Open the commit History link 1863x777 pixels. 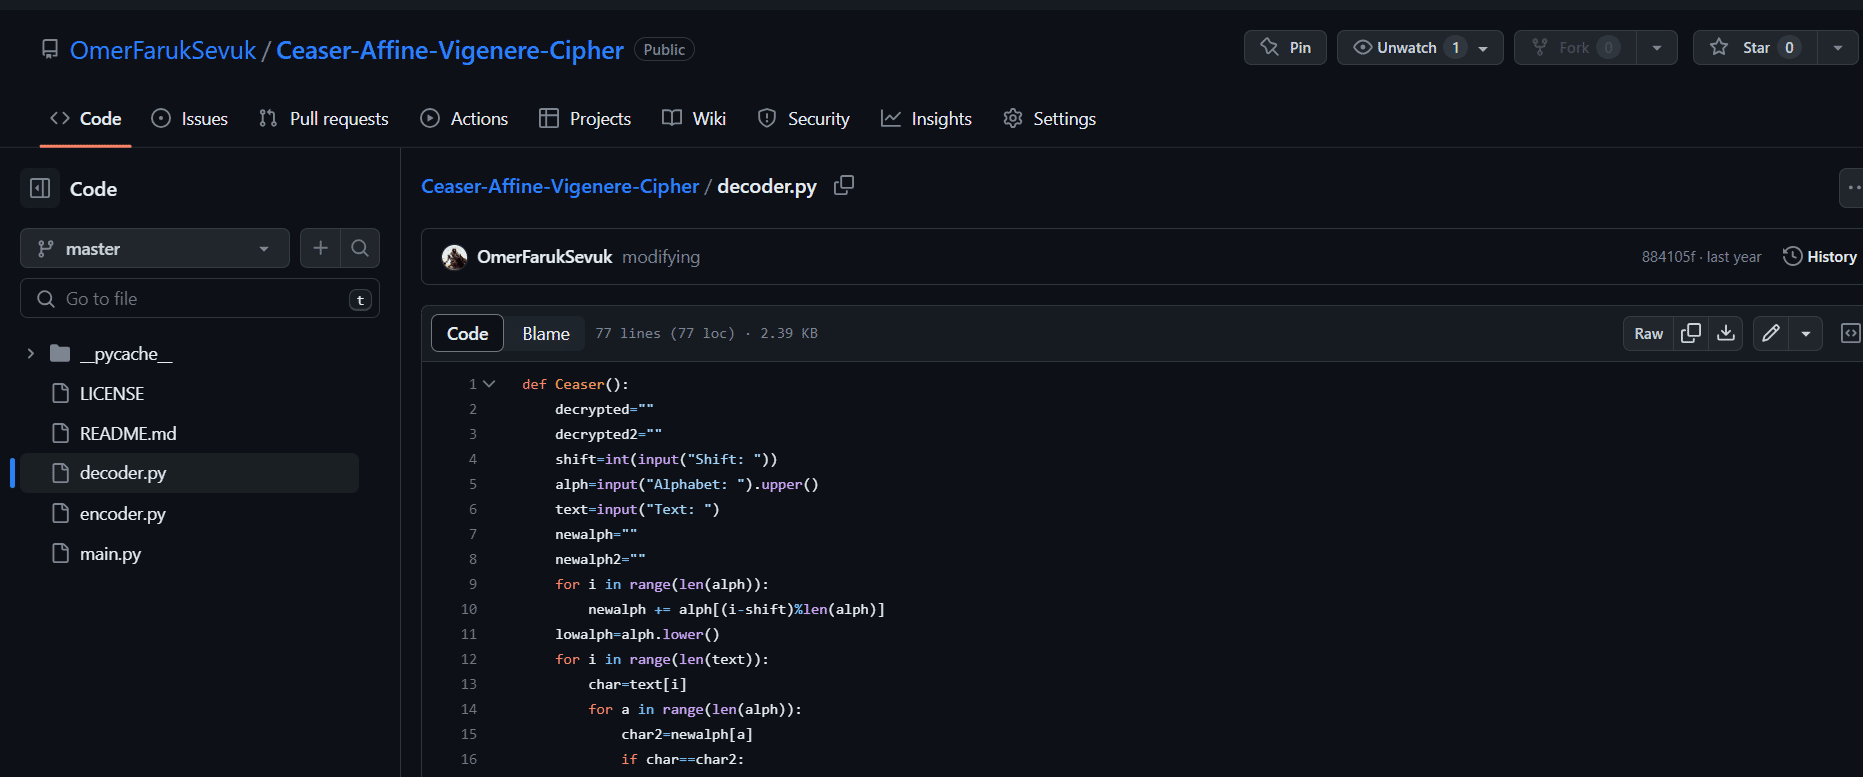coord(1820,256)
